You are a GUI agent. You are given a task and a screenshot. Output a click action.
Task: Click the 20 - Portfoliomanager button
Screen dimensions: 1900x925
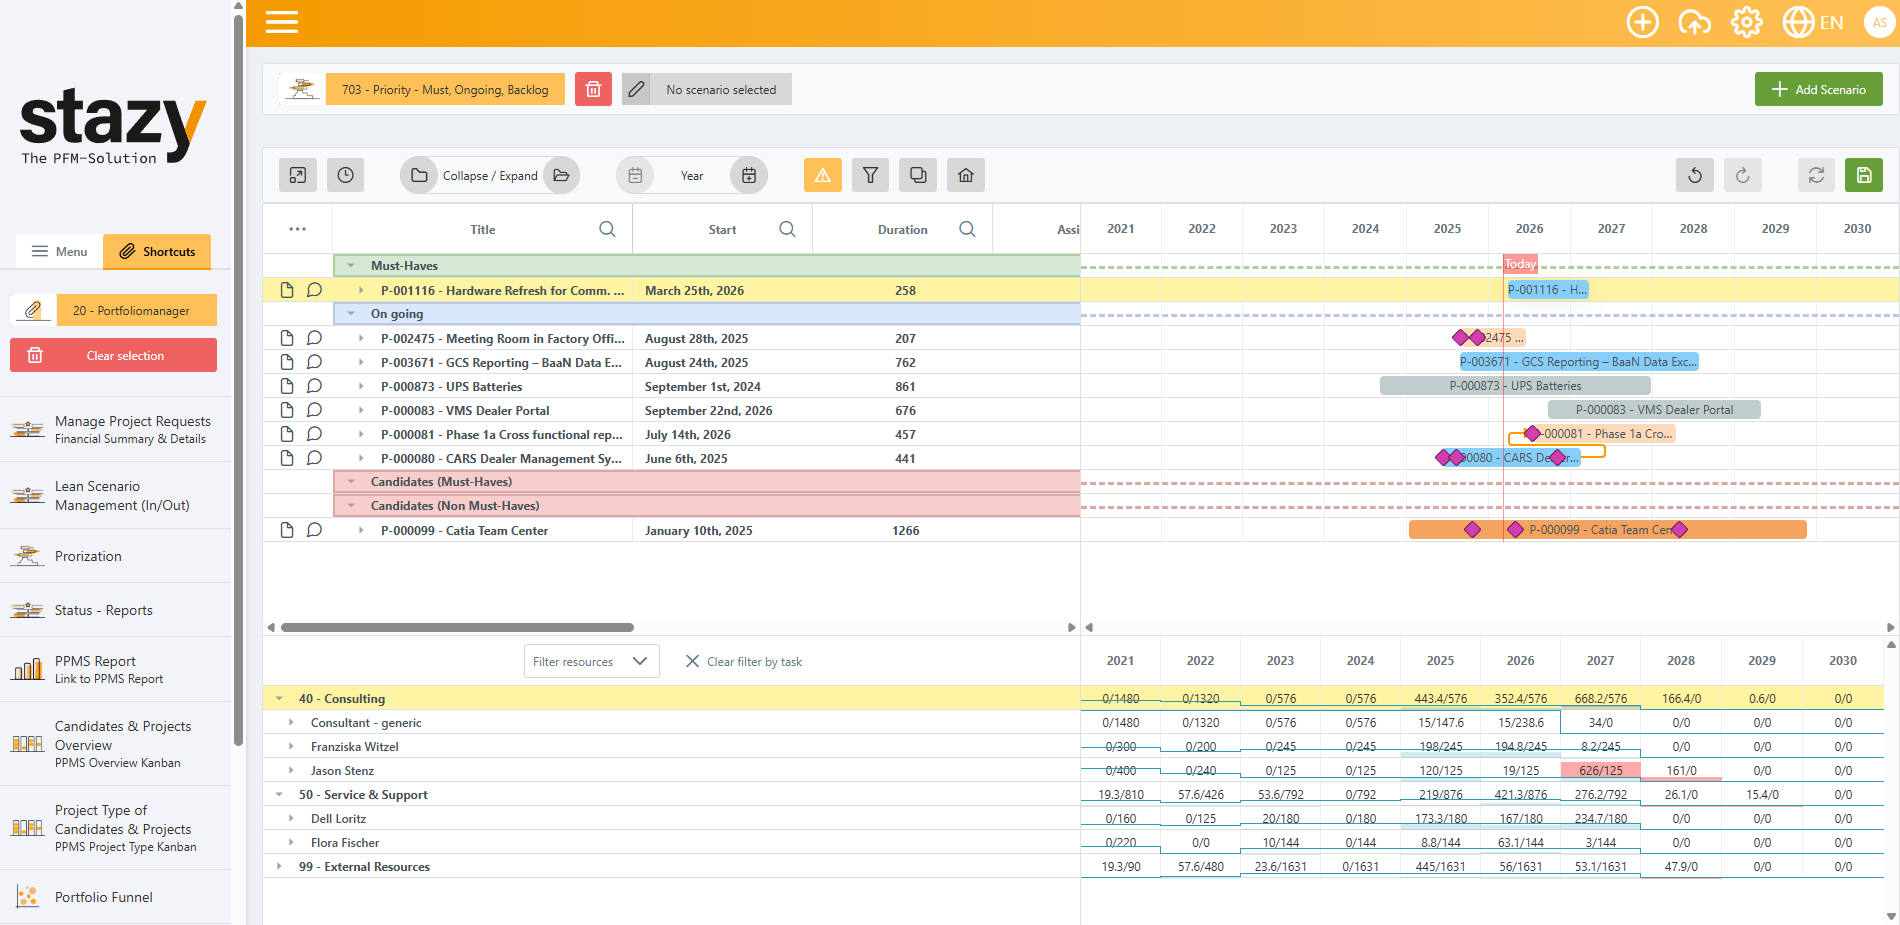click(137, 310)
